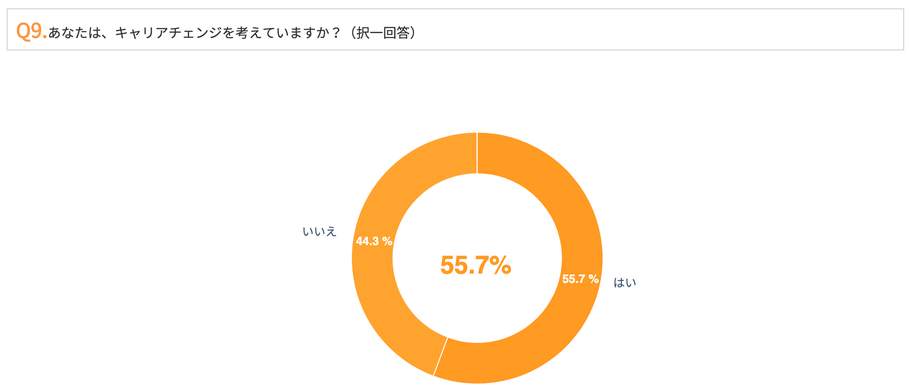Click the percent sign of center value
910x392 pixels.
click(498, 265)
